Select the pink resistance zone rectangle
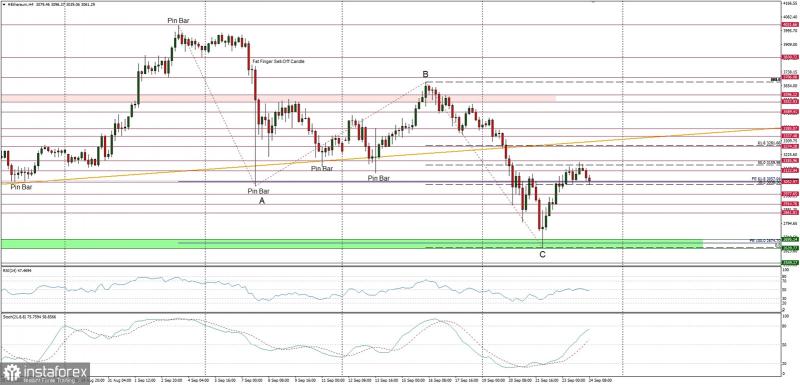The width and height of the screenshot is (800, 385). [278, 98]
